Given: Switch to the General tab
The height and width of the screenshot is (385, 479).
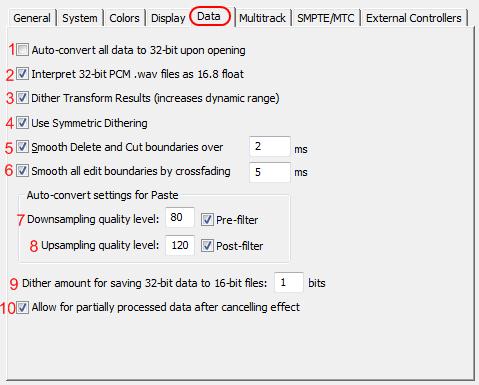Looking at the screenshot, I should [x=32, y=18].
